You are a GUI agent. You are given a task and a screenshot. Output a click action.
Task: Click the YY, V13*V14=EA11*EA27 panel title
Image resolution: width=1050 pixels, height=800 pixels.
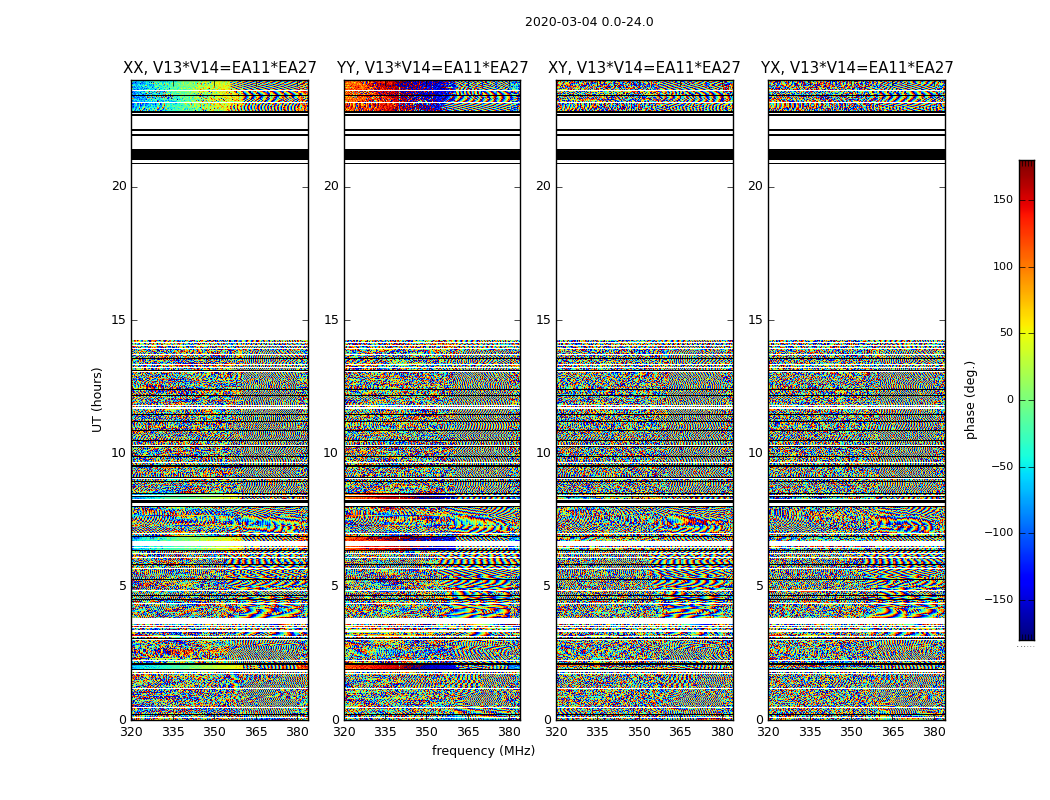point(433,68)
